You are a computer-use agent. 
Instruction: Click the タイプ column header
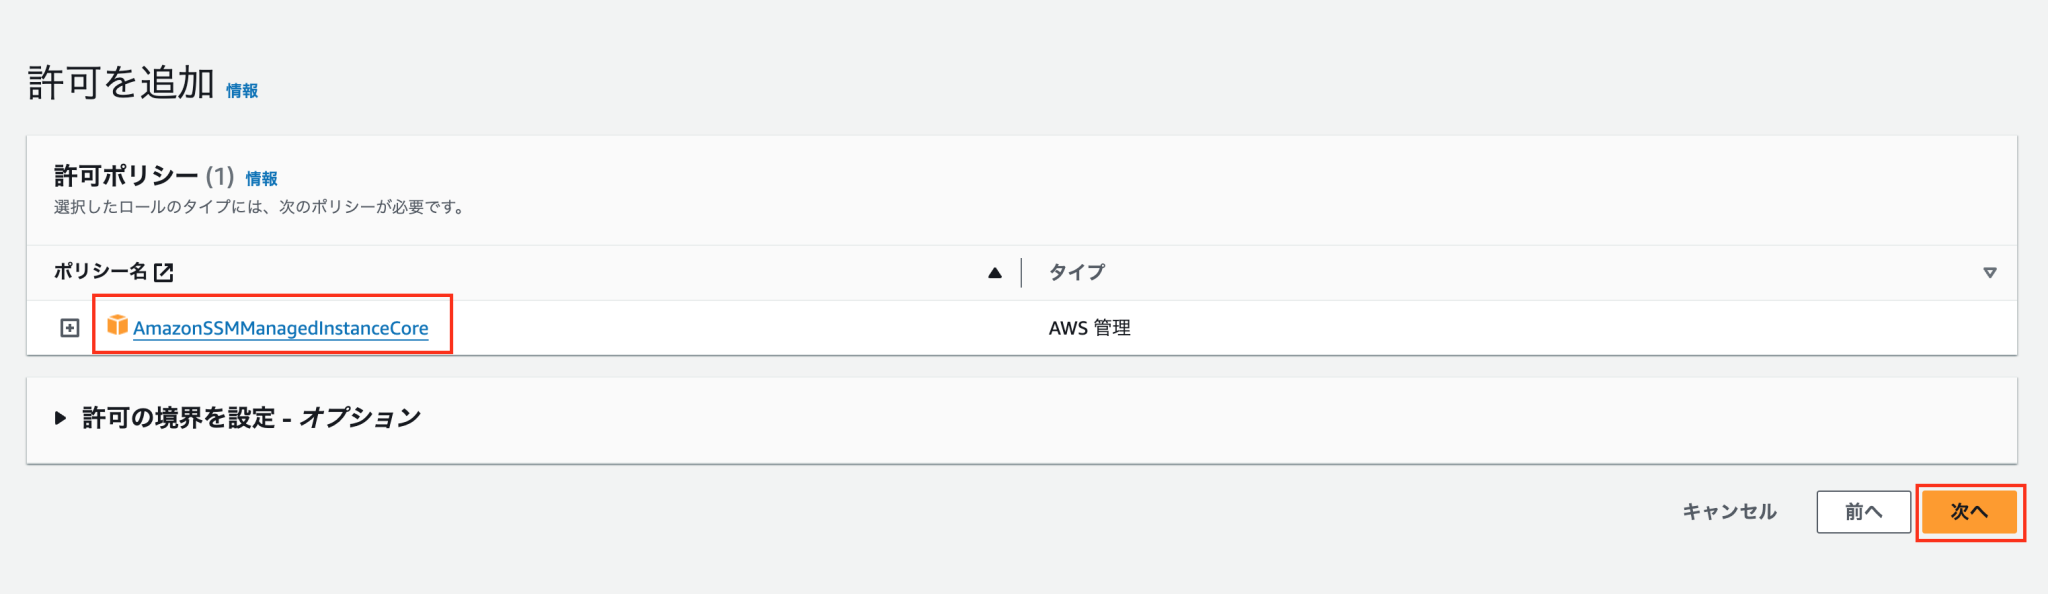[1075, 271]
